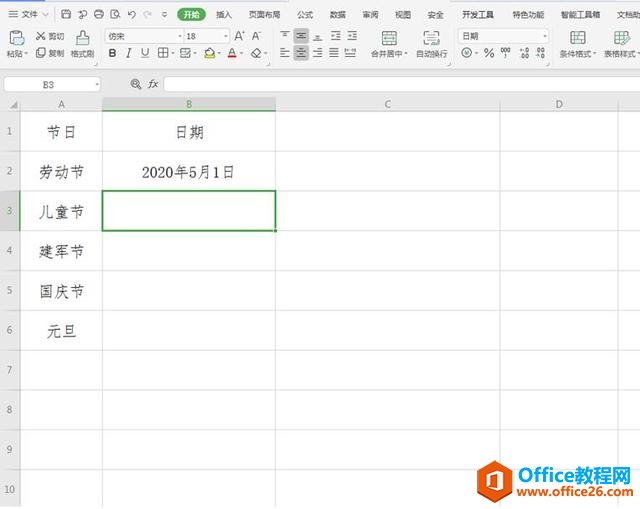
Task: Toggle Underline formatting
Action: pos(144,53)
